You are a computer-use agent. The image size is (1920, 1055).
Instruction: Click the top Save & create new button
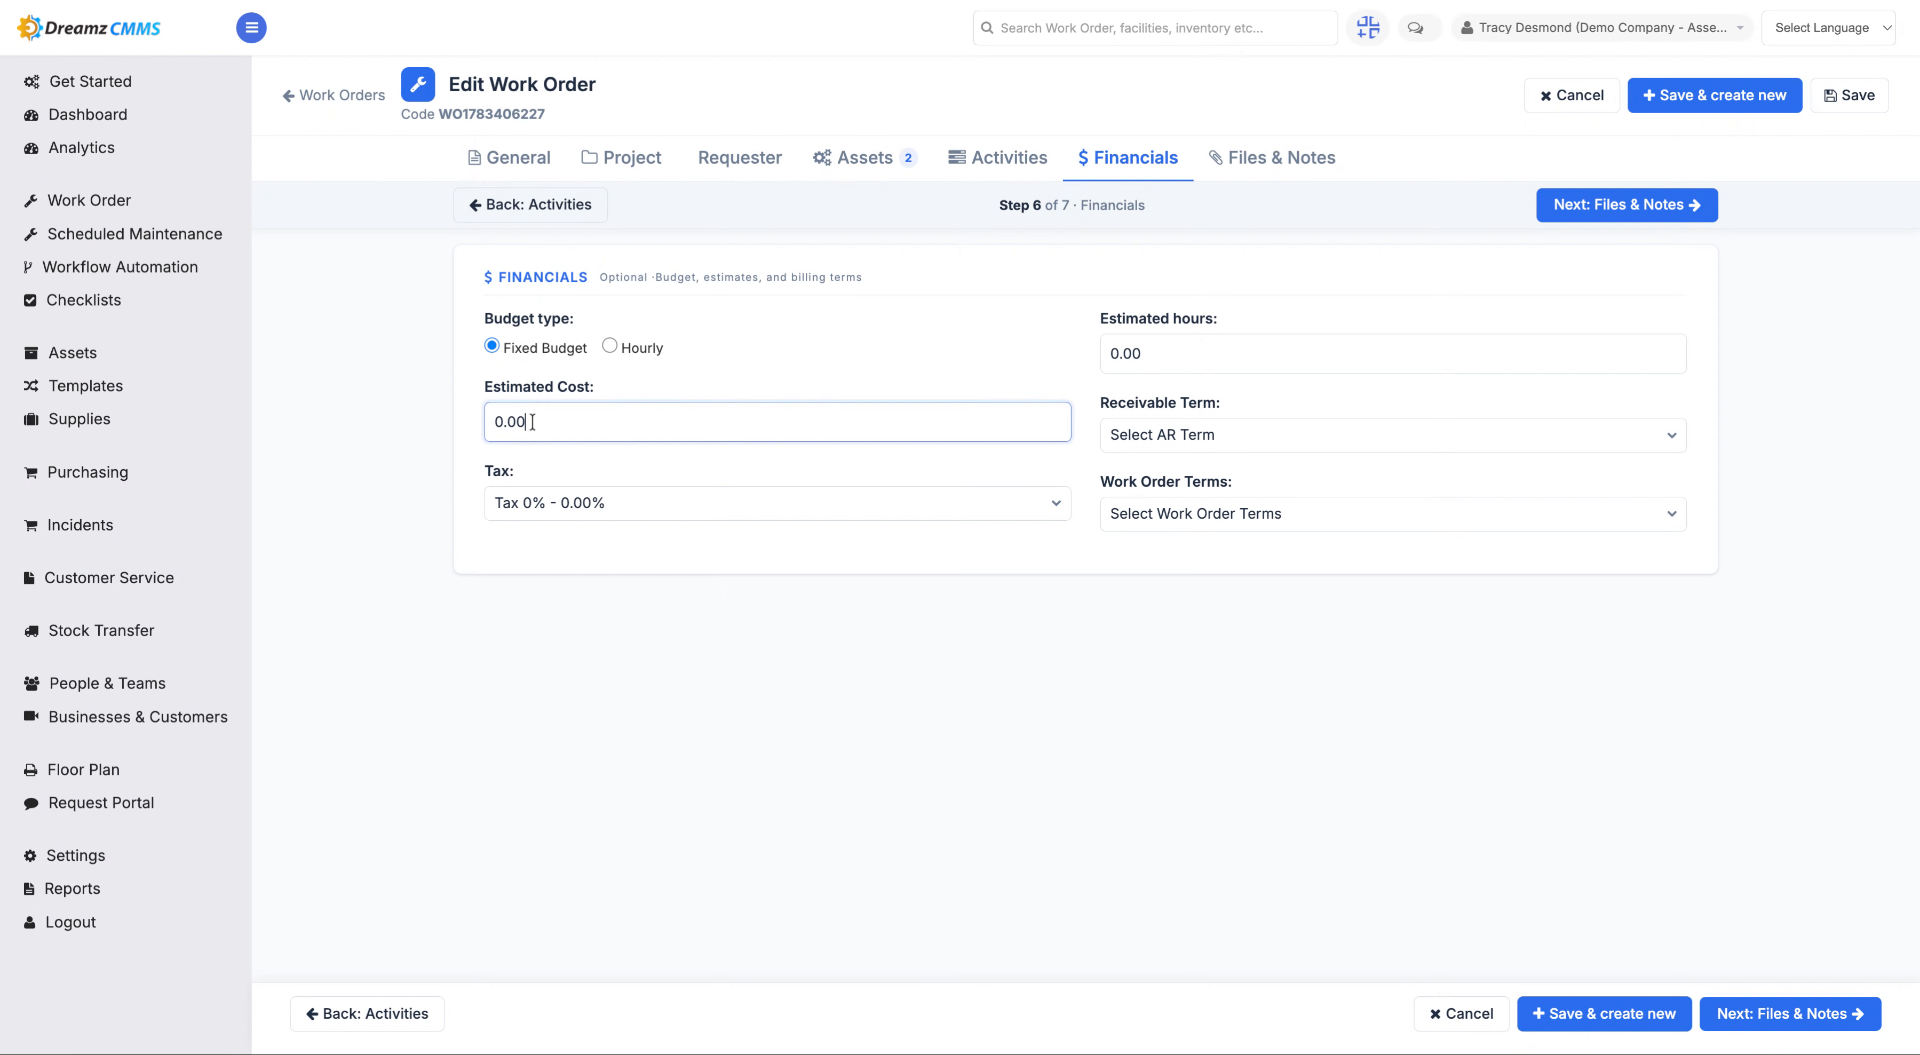(1714, 96)
